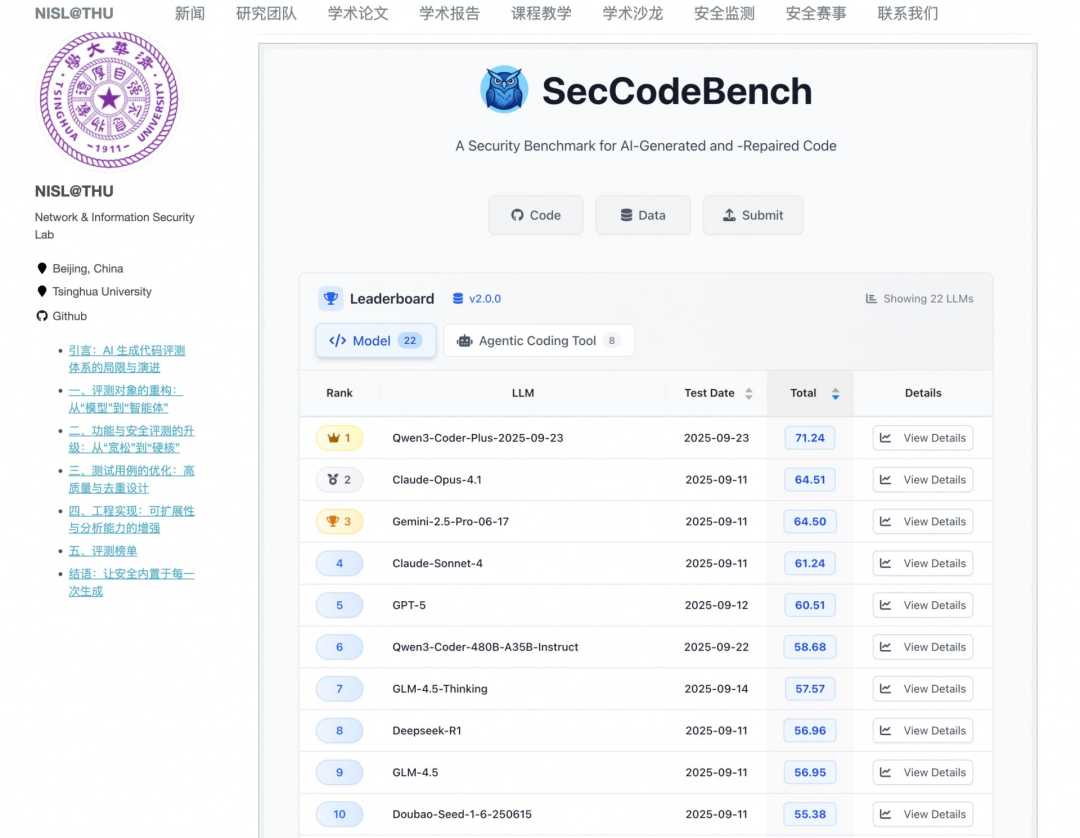Screen dimensions: 1080x838
Task: Click the Tsinghua University seal logo
Action: pyautogui.click(x=108, y=99)
